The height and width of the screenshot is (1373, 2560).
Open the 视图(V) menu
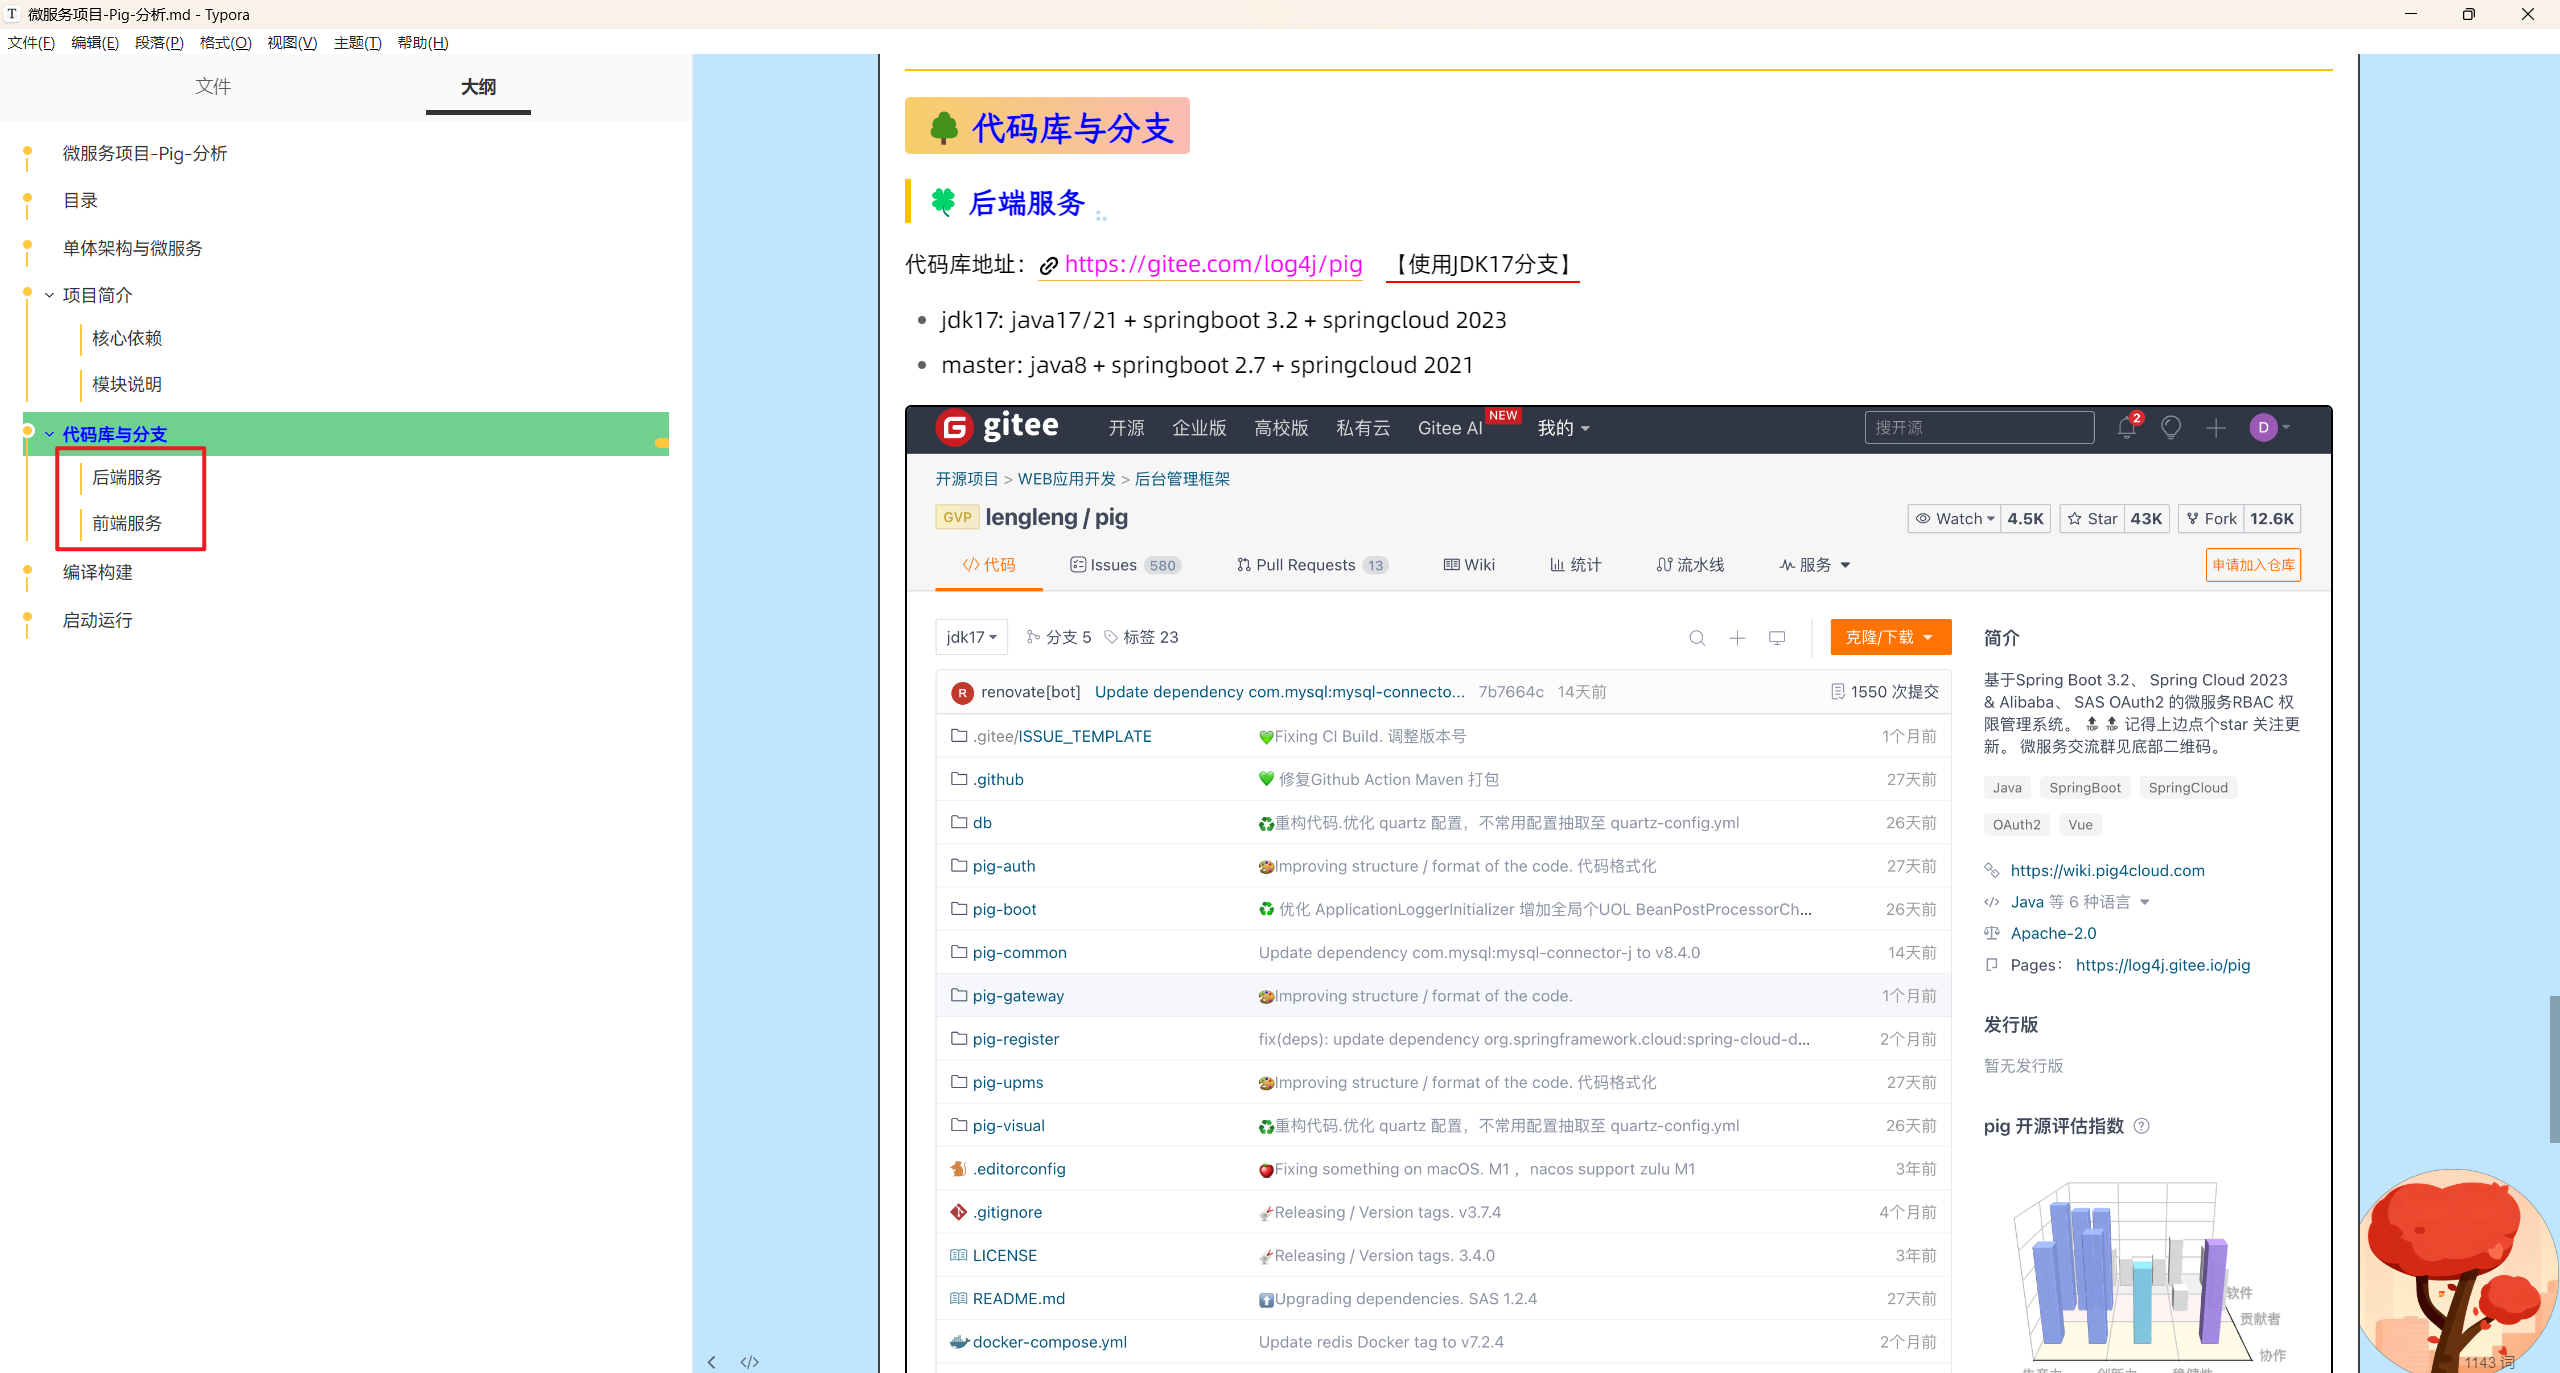click(x=292, y=42)
